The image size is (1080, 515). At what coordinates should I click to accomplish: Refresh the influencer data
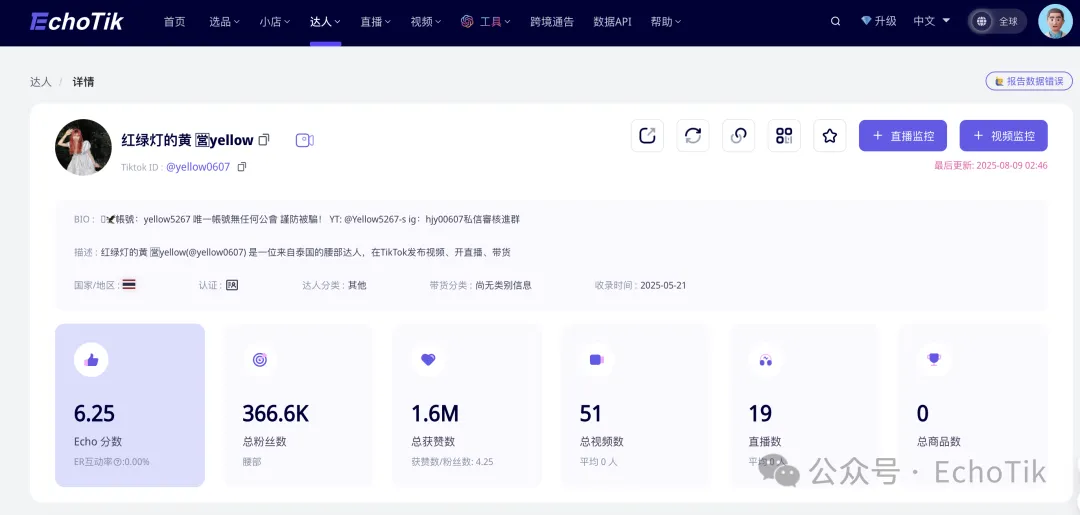coord(693,135)
